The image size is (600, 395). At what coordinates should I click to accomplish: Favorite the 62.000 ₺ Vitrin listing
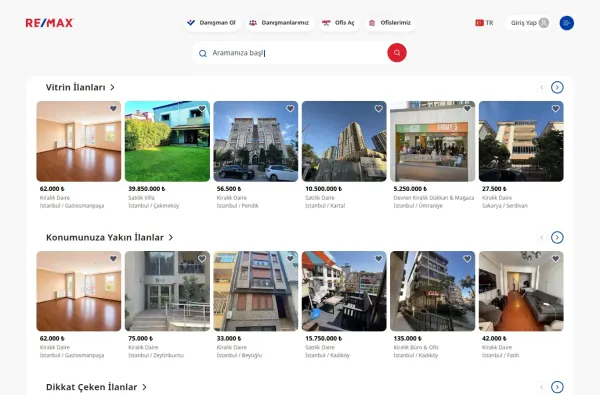[113, 109]
